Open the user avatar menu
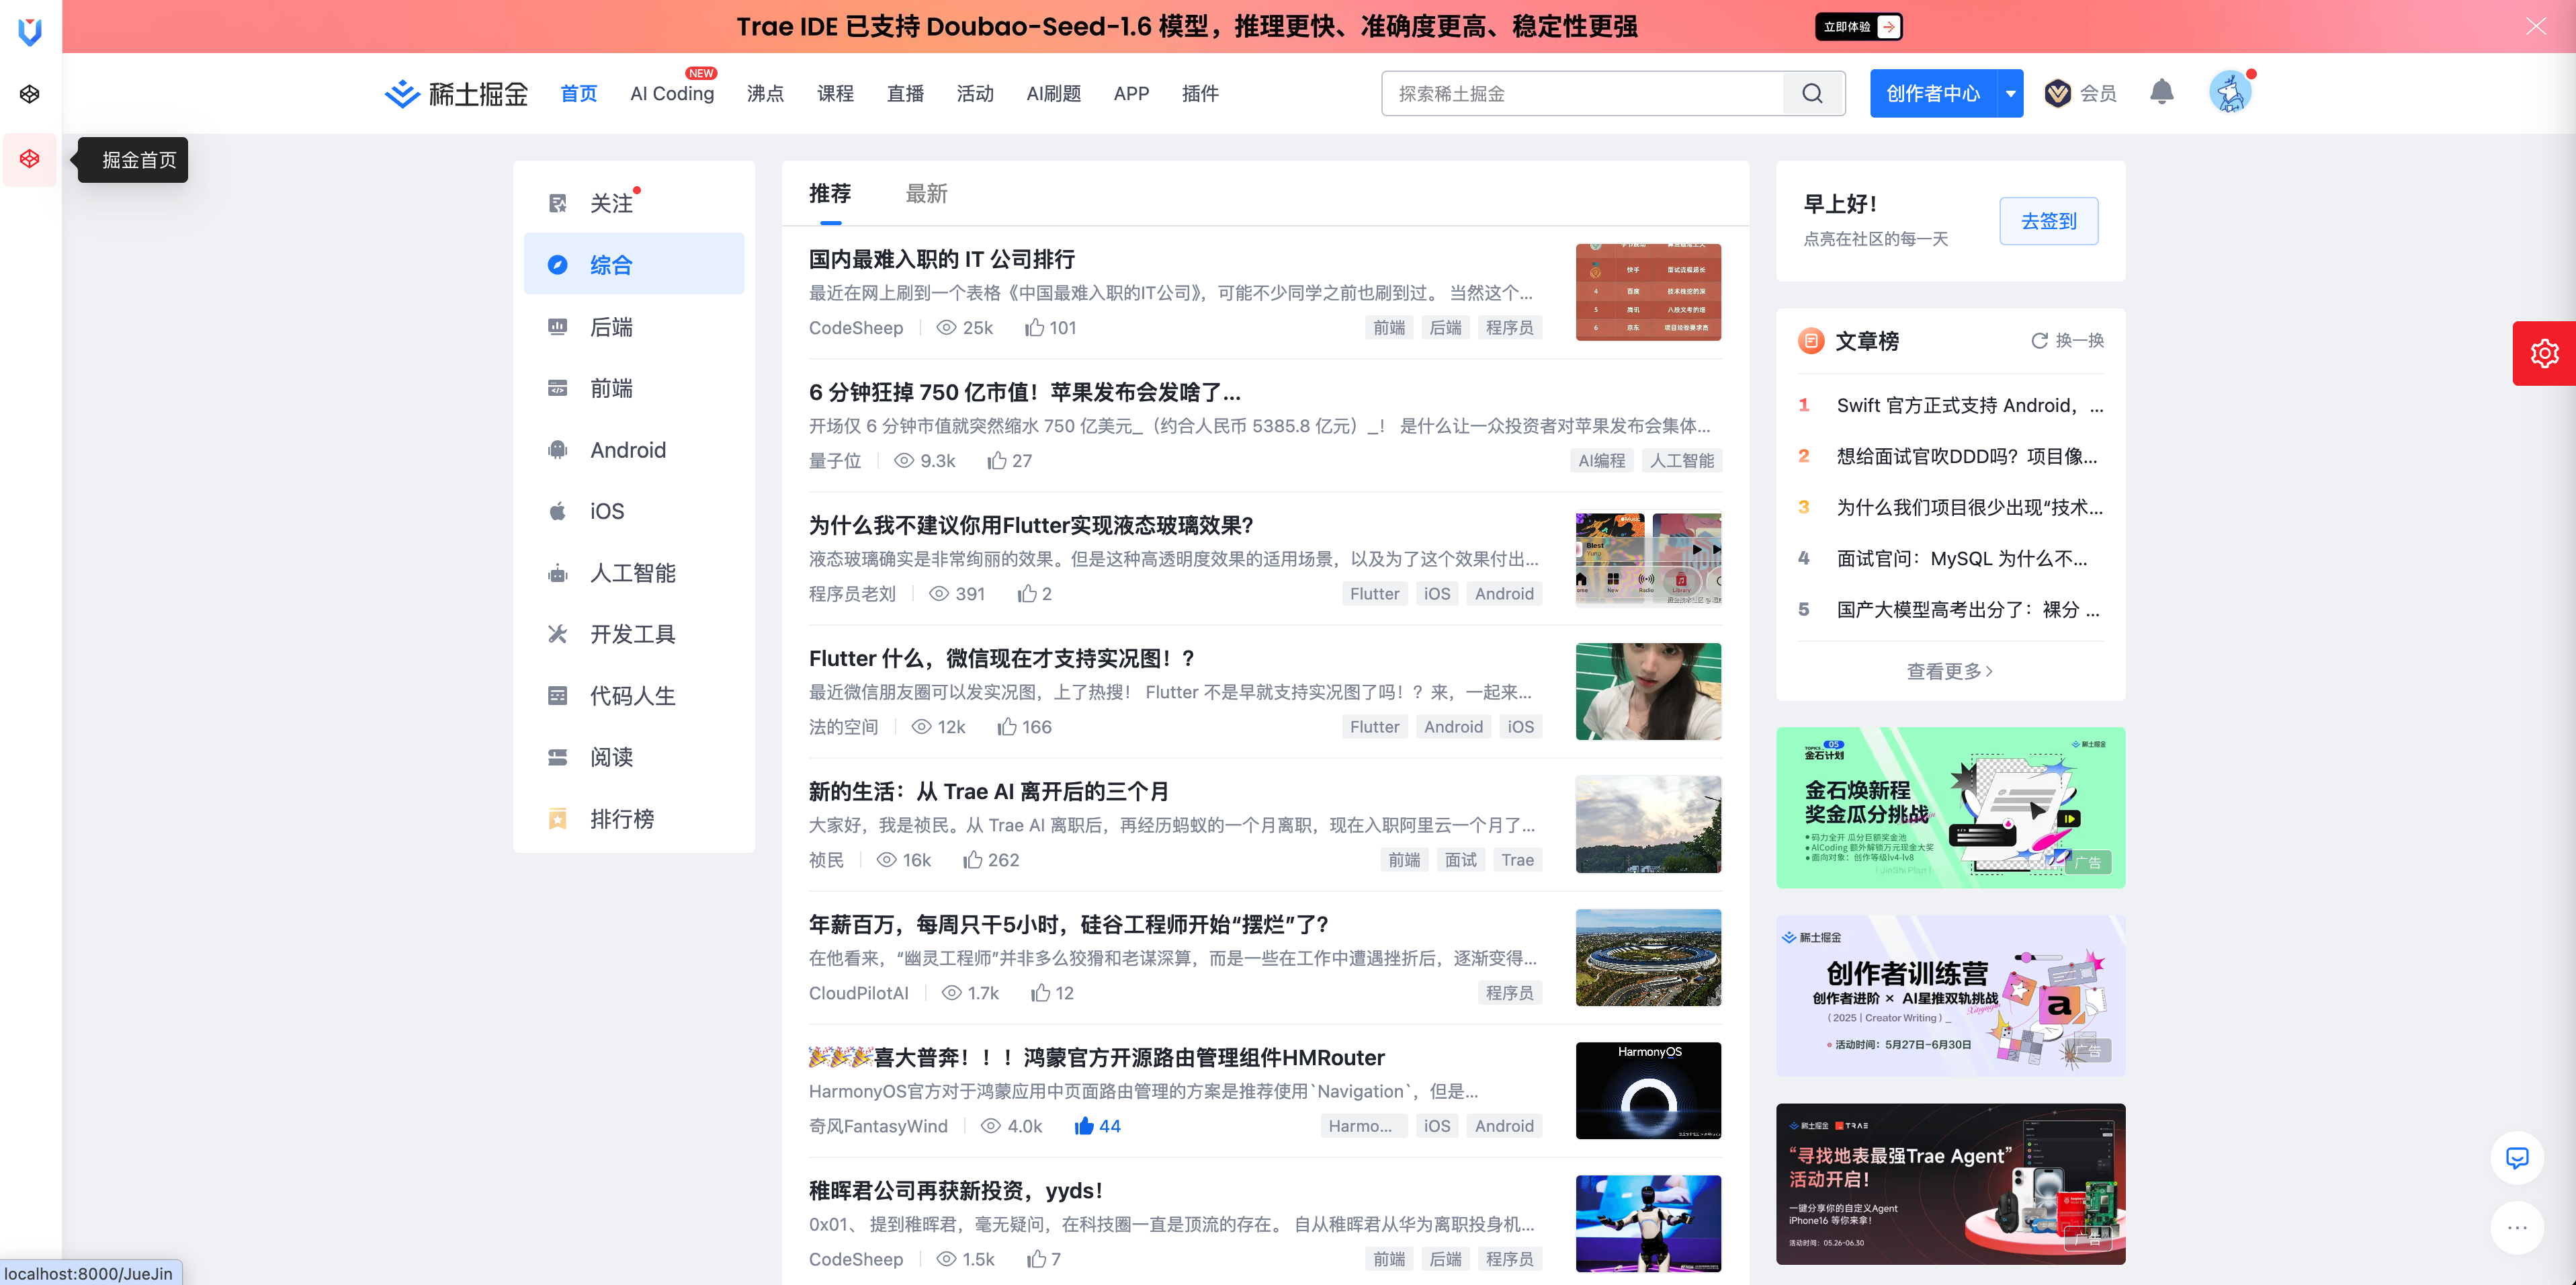The height and width of the screenshot is (1285, 2576). coord(2229,93)
